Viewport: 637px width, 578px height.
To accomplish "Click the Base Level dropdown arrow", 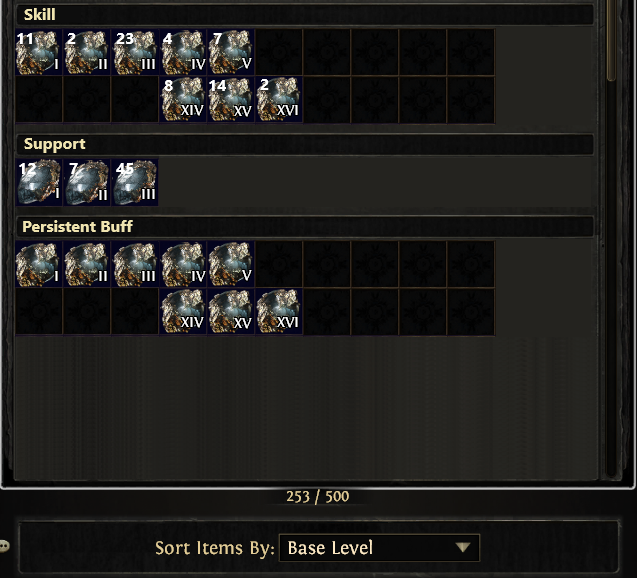I will [x=463, y=548].
